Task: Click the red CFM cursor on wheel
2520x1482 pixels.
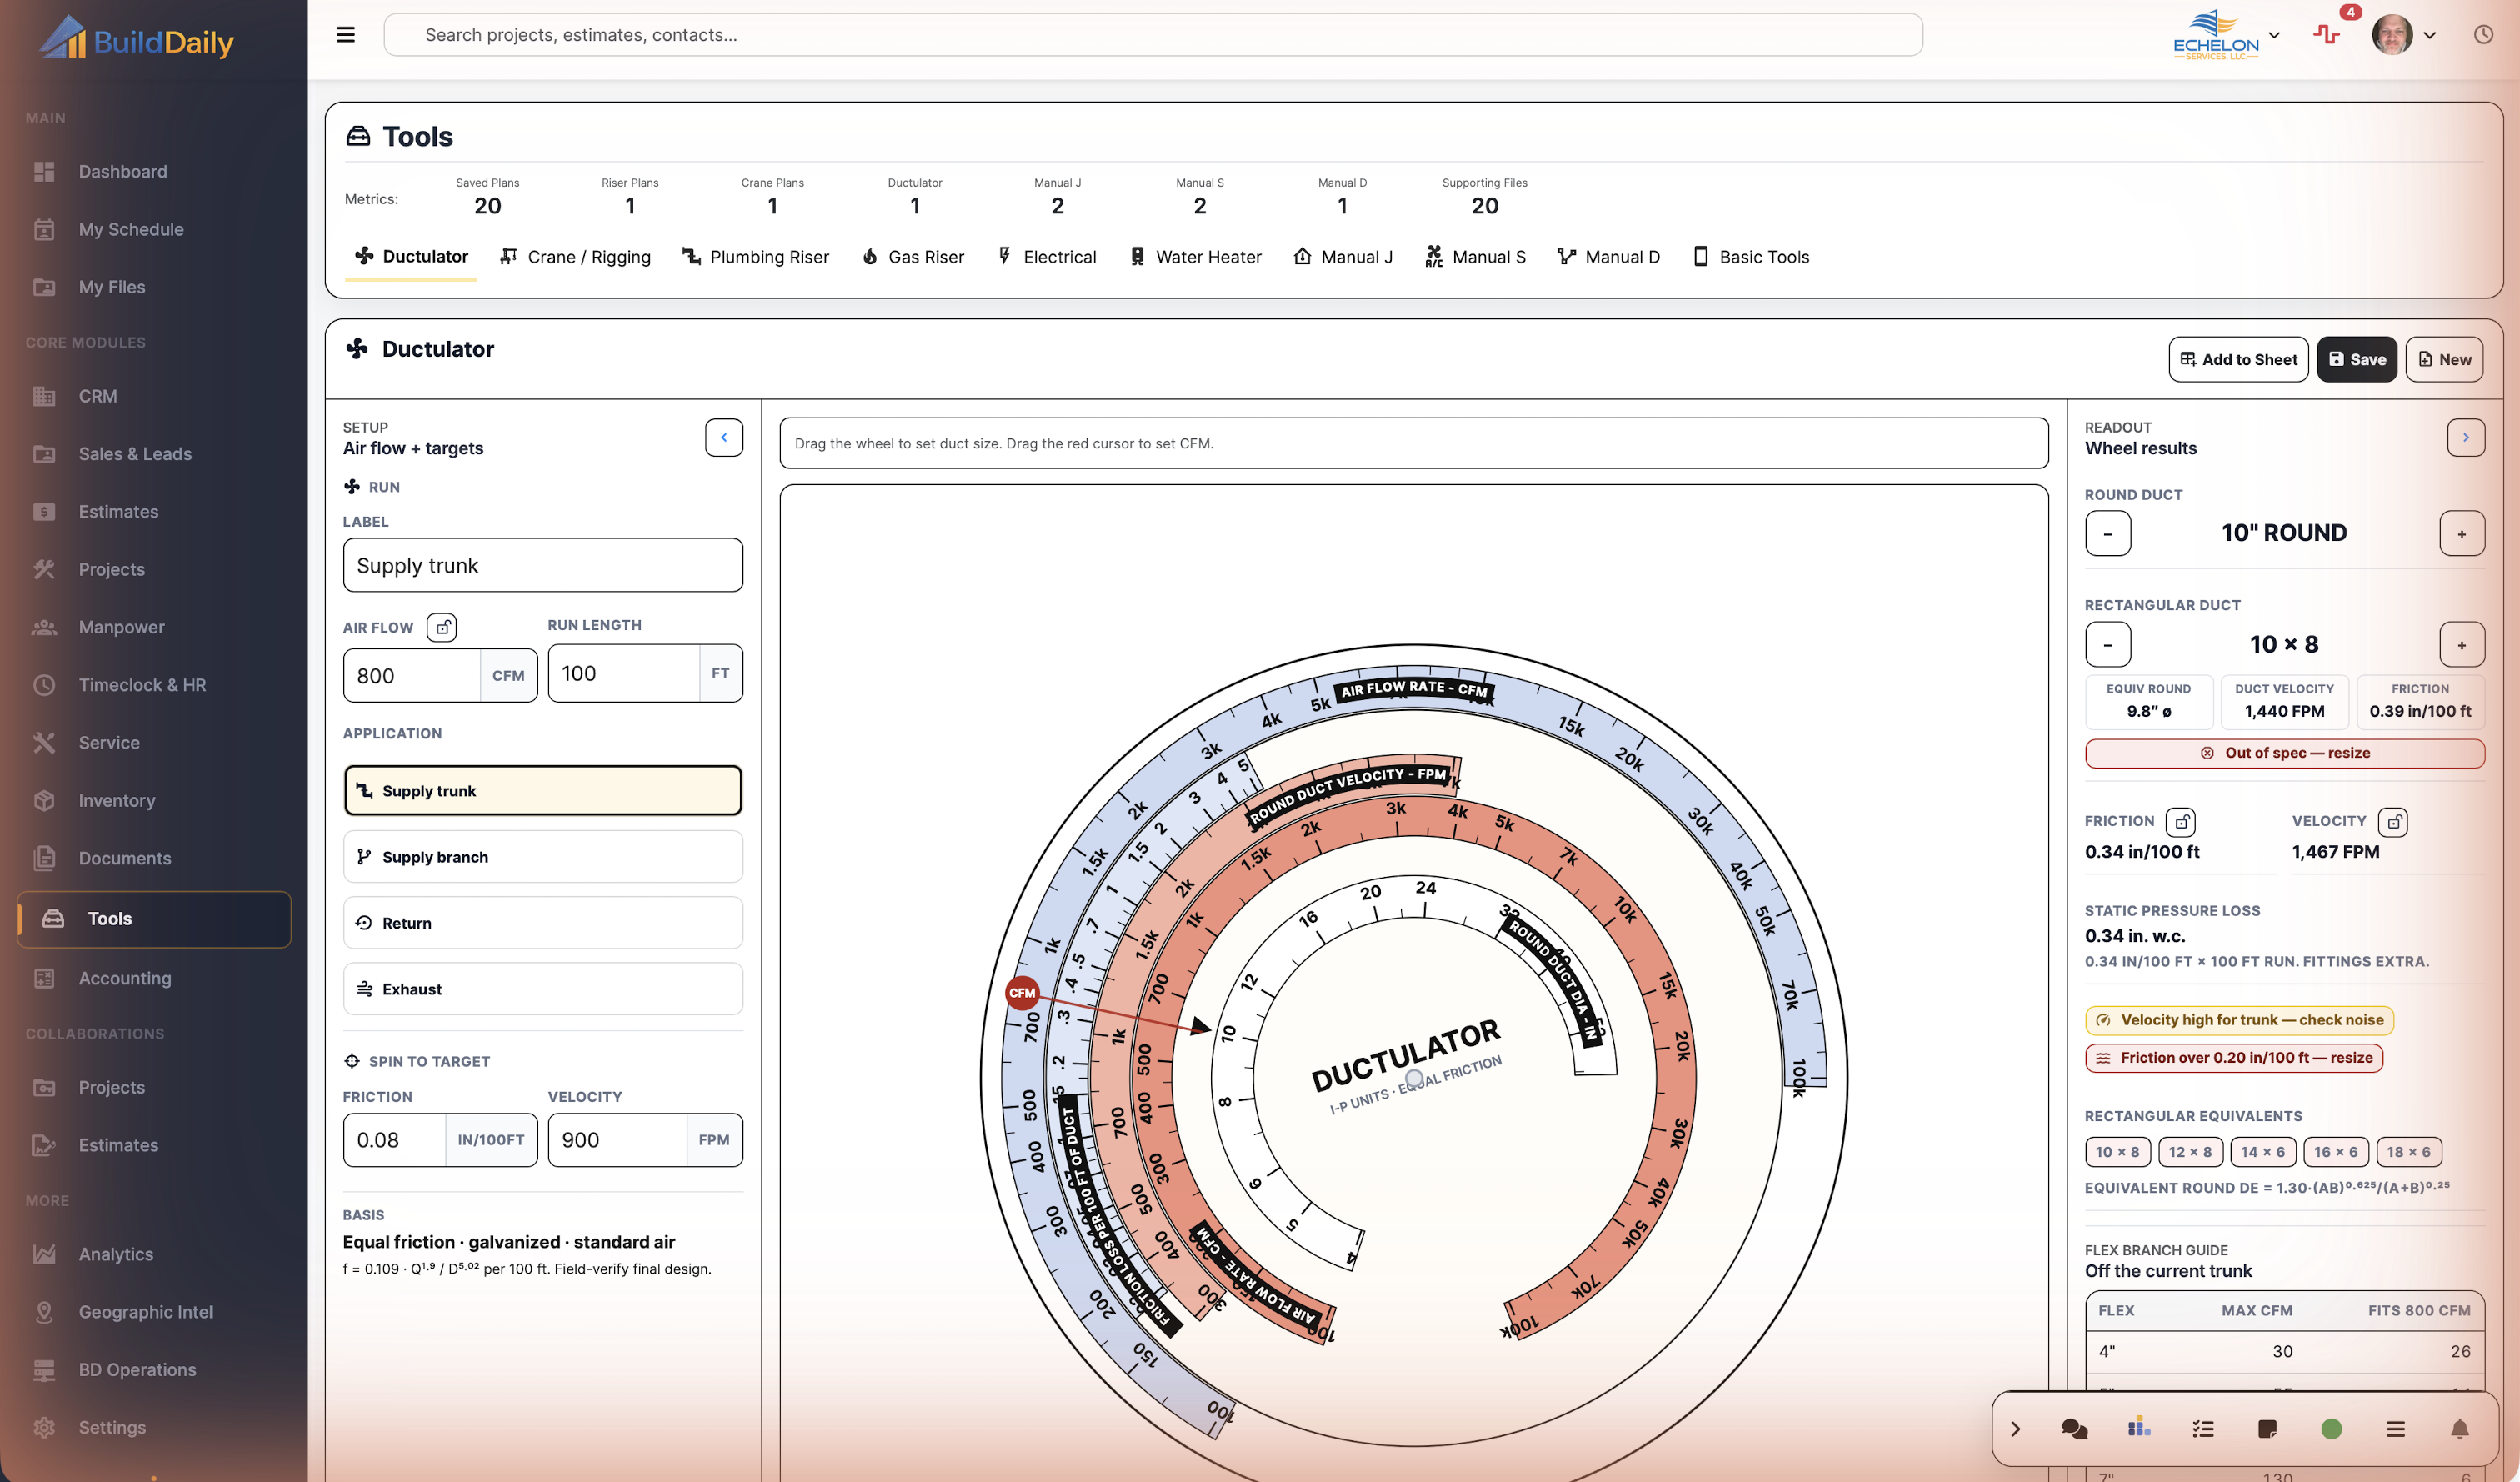Action: point(1022,993)
